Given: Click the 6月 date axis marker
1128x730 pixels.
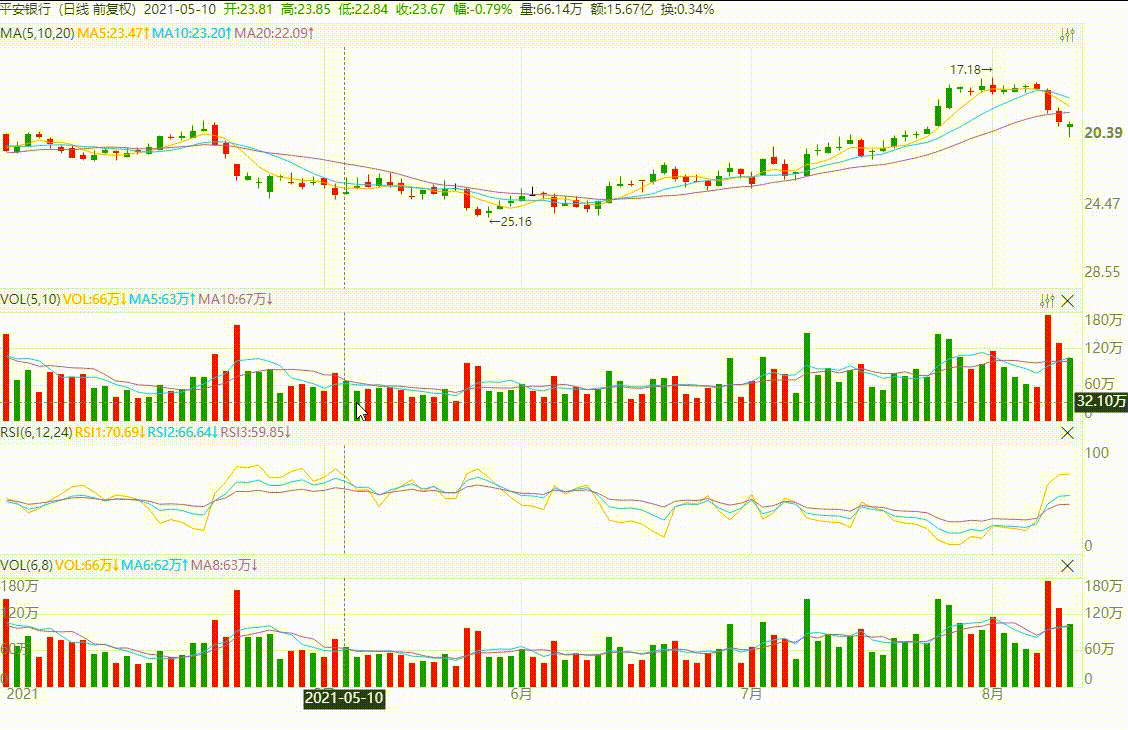Looking at the screenshot, I should click(x=522, y=694).
